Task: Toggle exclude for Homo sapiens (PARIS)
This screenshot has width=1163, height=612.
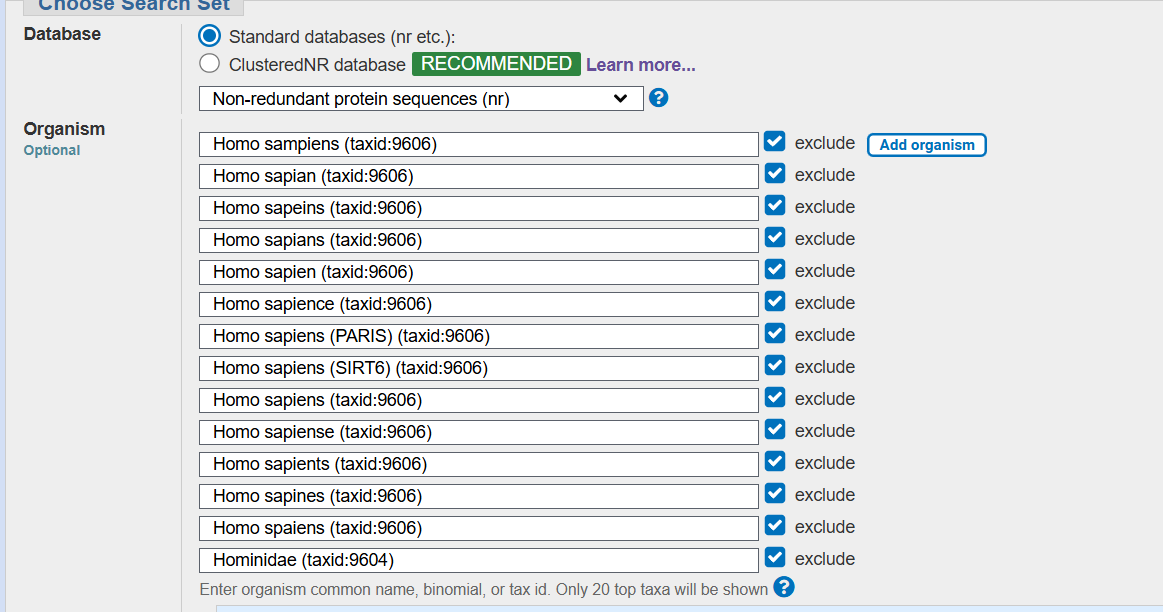Action: [x=774, y=333]
